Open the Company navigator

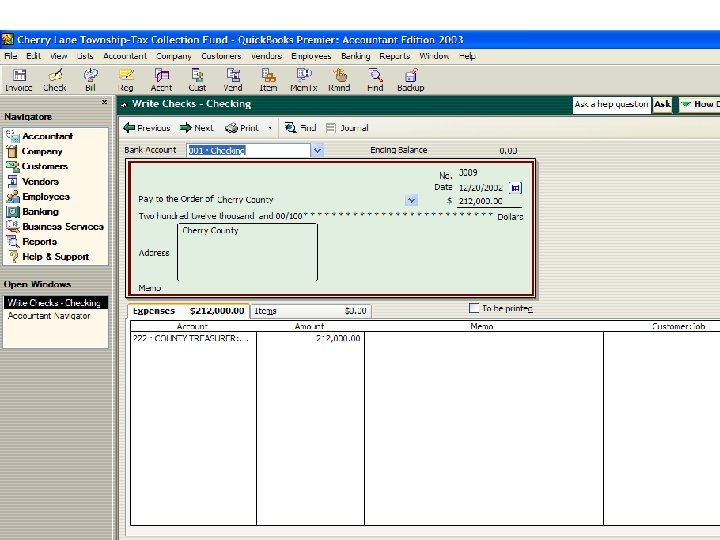click(34, 151)
